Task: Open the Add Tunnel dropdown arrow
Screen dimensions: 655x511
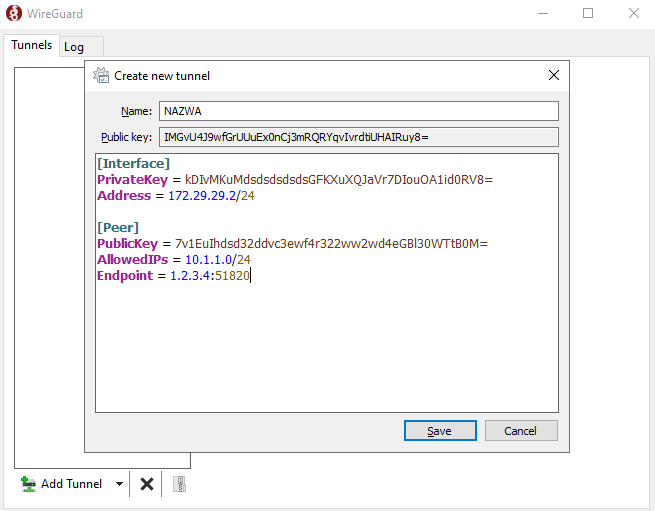Action: 119,484
